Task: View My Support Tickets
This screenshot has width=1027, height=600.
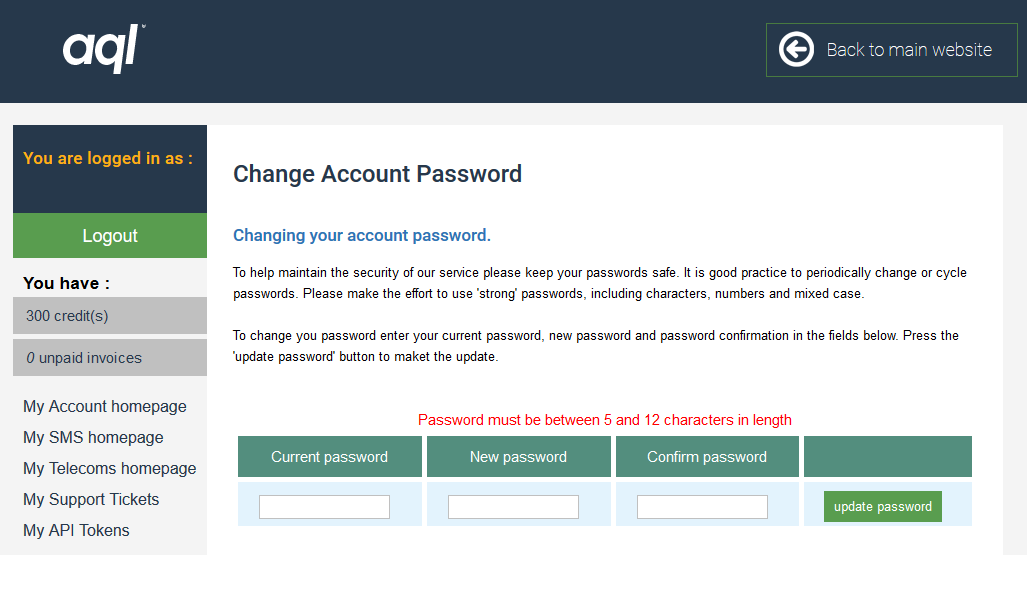Action: tap(91, 499)
